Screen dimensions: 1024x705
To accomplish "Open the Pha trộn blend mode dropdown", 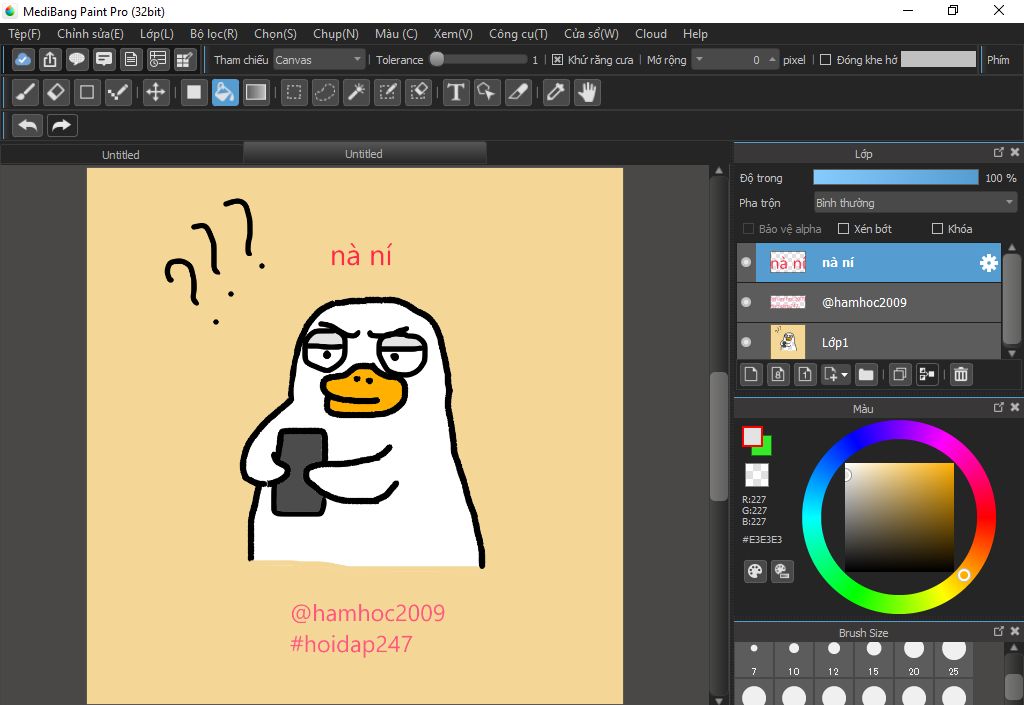I will click(x=916, y=203).
